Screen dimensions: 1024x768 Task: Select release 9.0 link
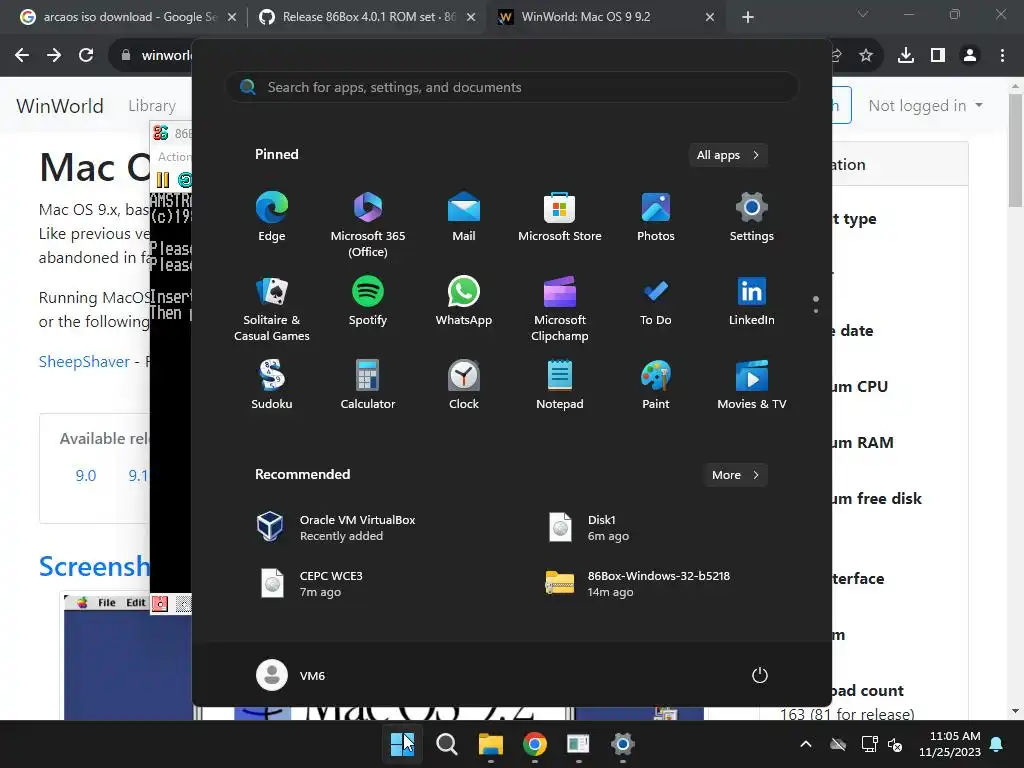(x=86, y=475)
